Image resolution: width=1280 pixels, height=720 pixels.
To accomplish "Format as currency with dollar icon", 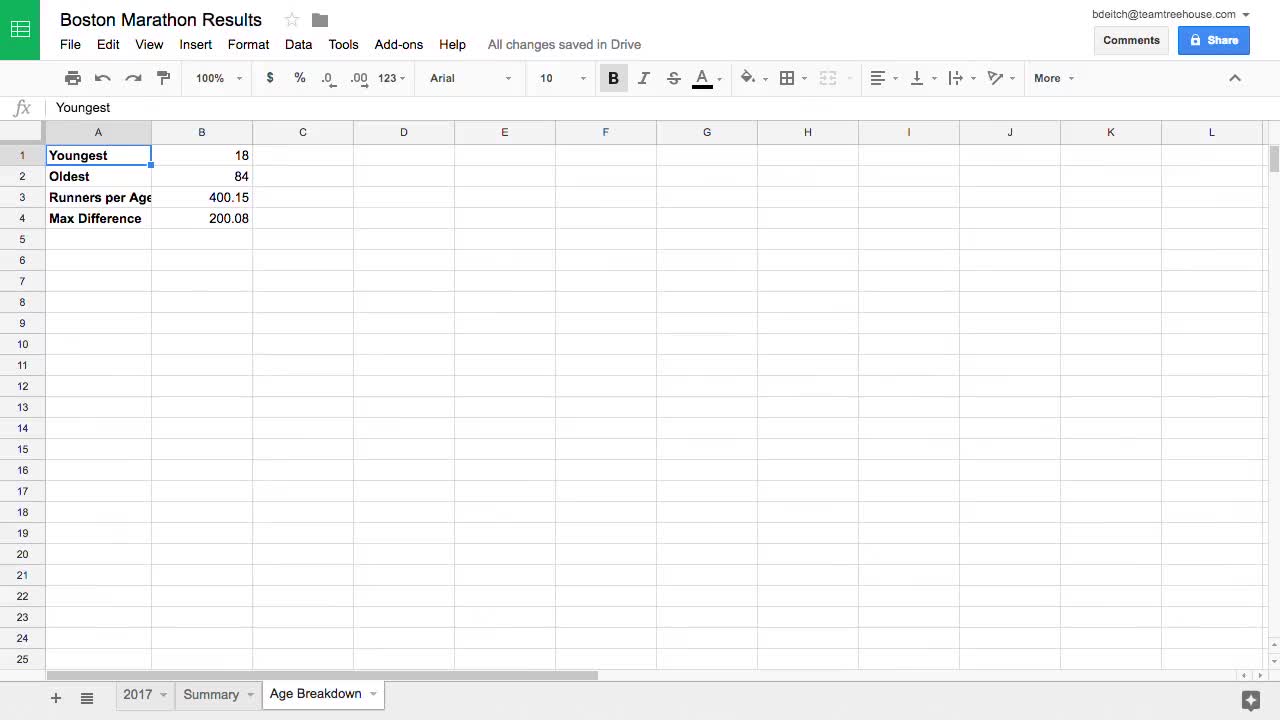I will tap(270, 78).
